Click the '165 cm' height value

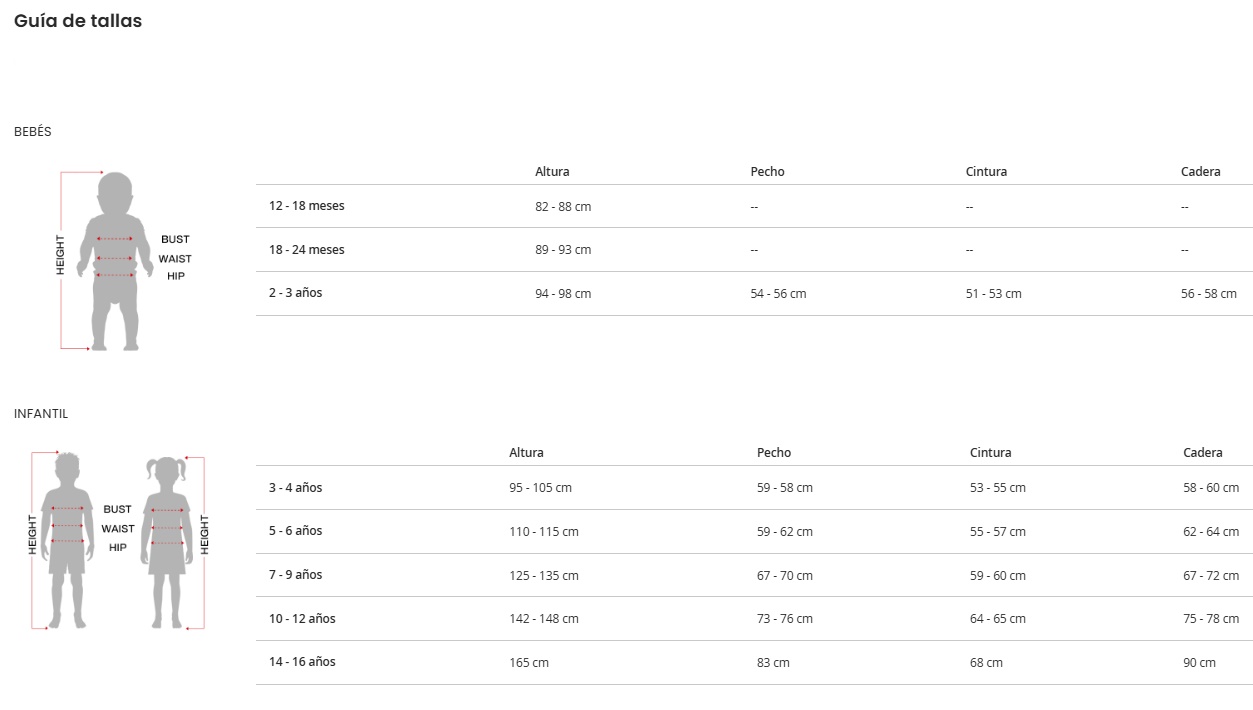tap(529, 663)
